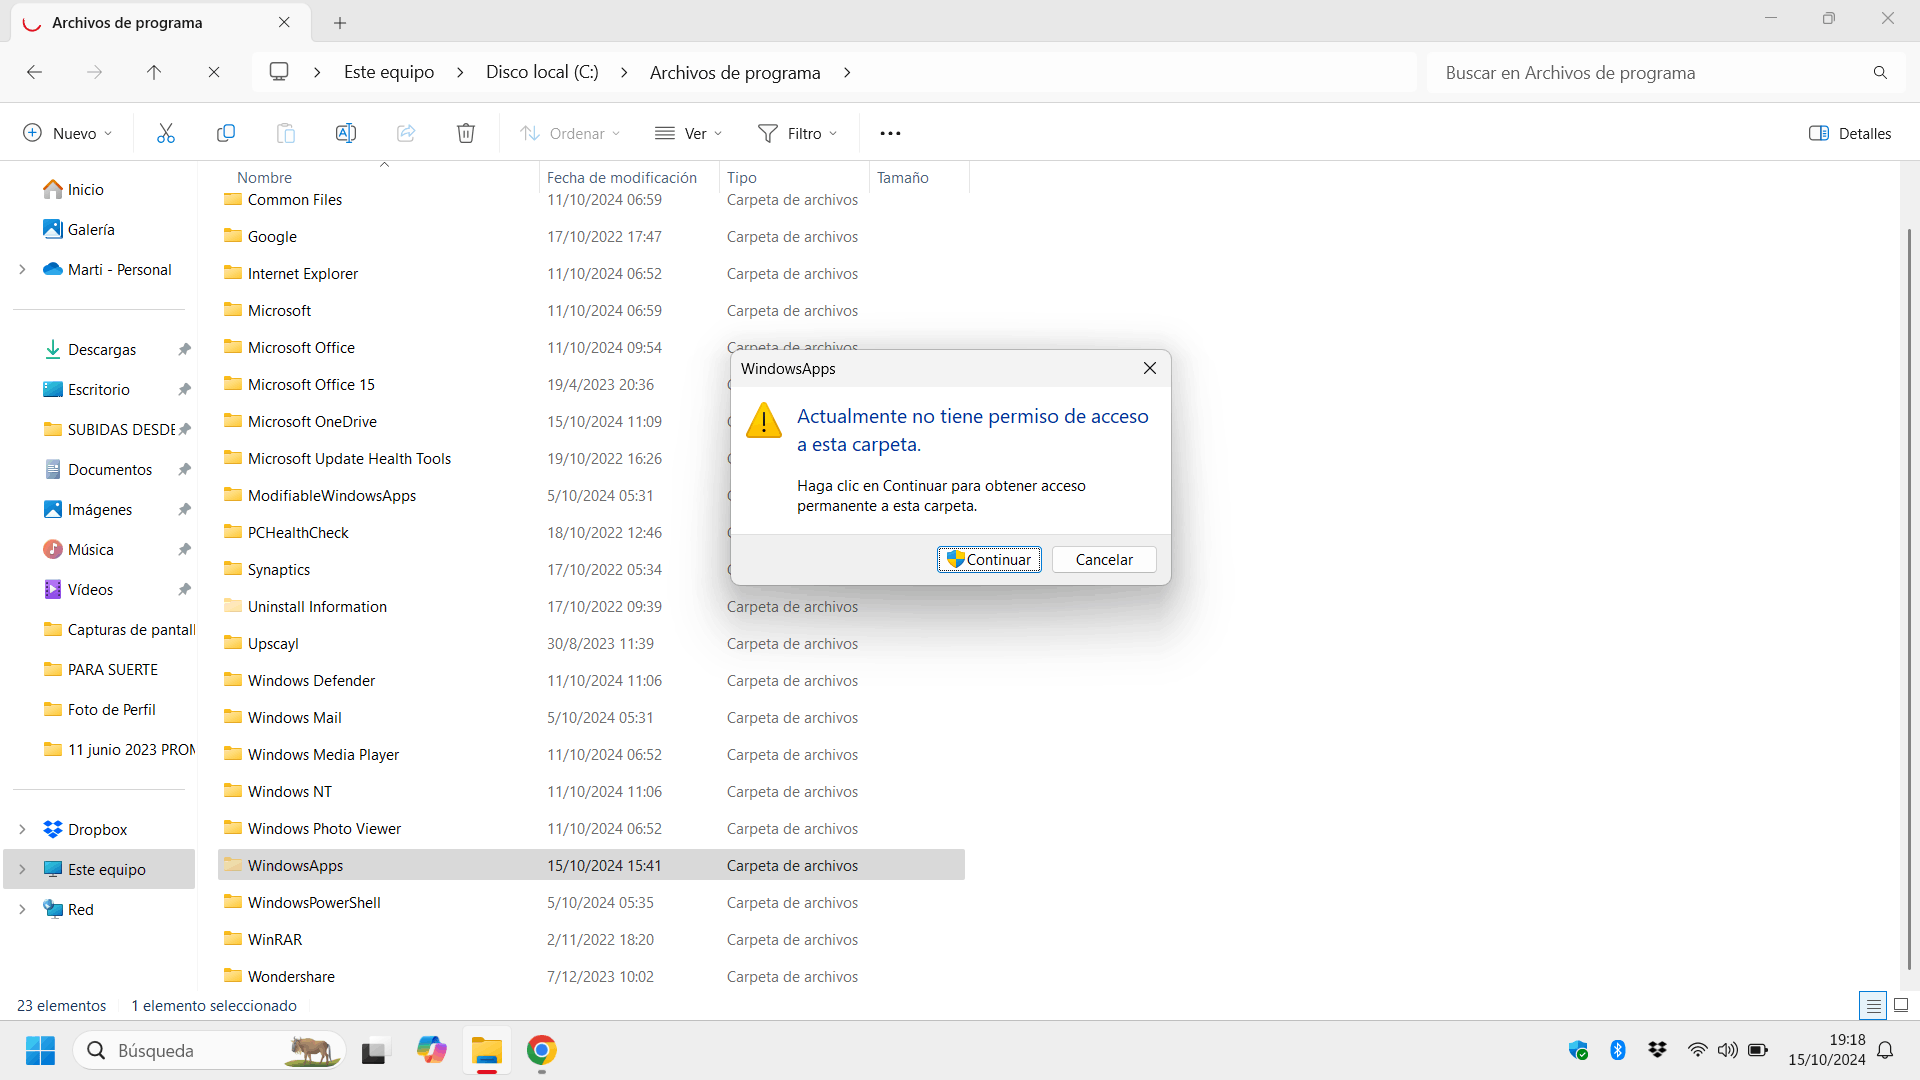Switch to details list view icon

pyautogui.click(x=1873, y=1005)
